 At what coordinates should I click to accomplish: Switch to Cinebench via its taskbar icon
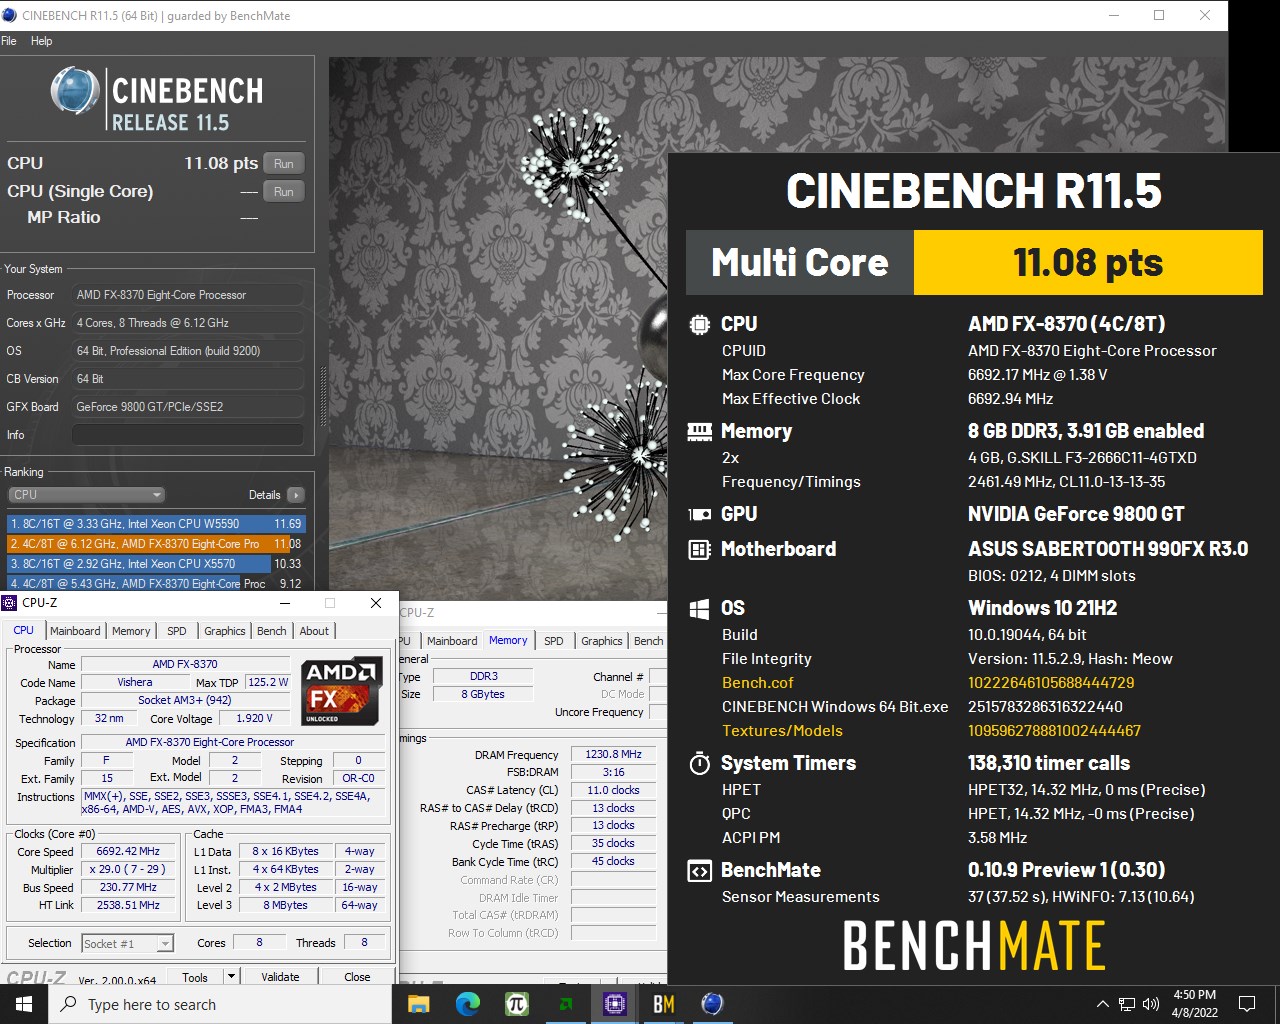coord(712,1003)
